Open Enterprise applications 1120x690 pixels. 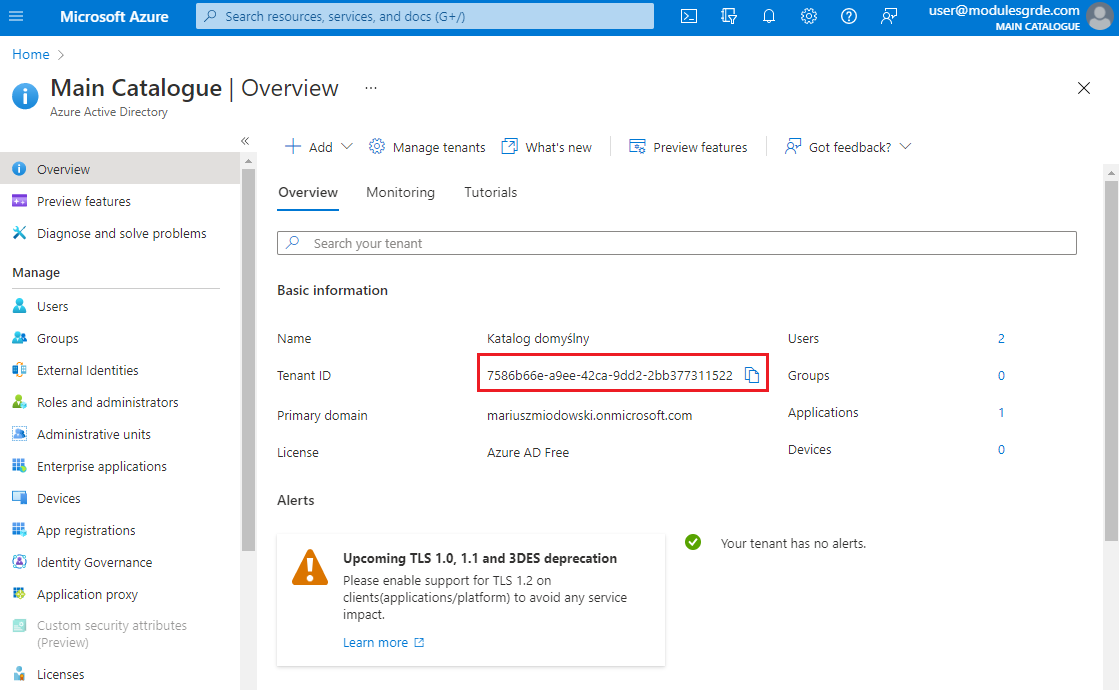point(120,466)
